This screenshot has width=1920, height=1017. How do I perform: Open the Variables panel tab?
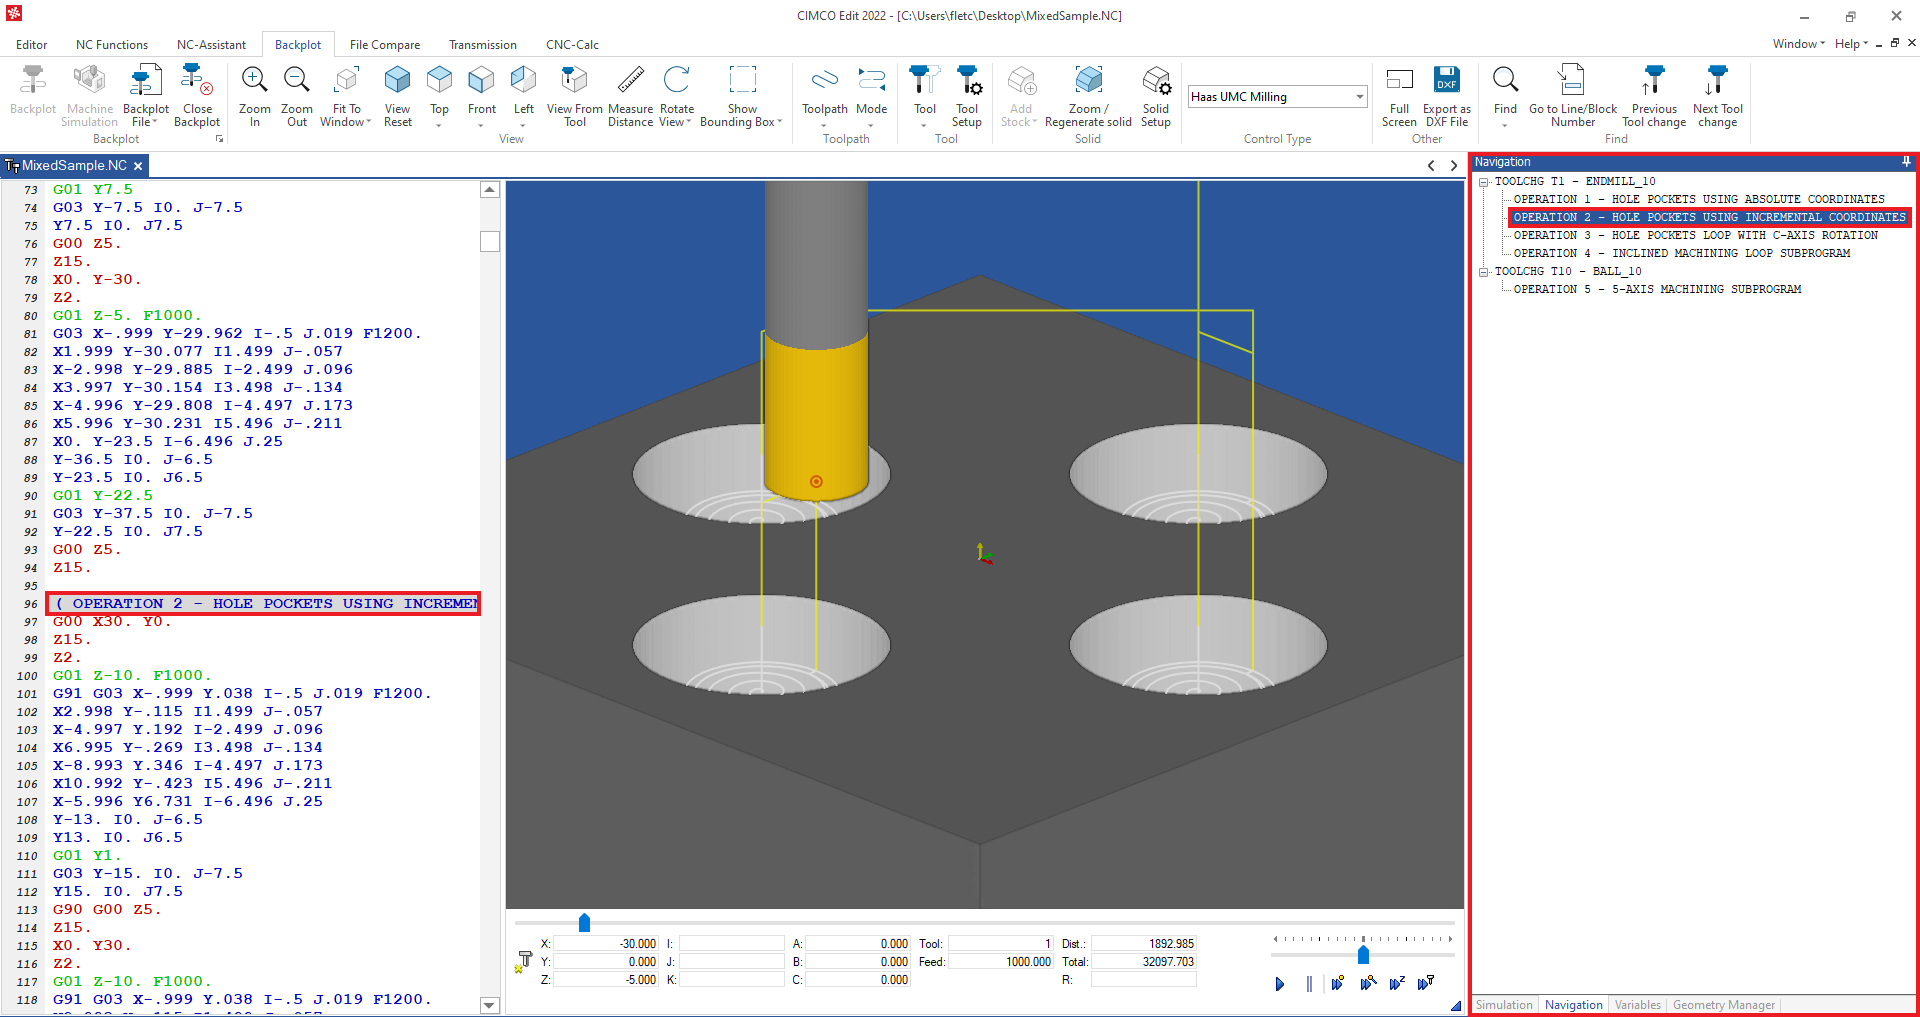coord(1636,1005)
